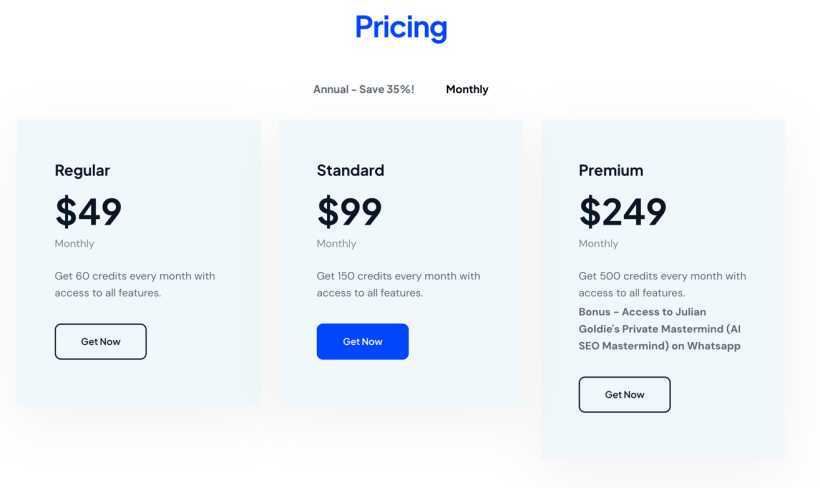Switch to Annual - Save 35% billing tab
The height and width of the screenshot is (488, 820).
(x=363, y=89)
